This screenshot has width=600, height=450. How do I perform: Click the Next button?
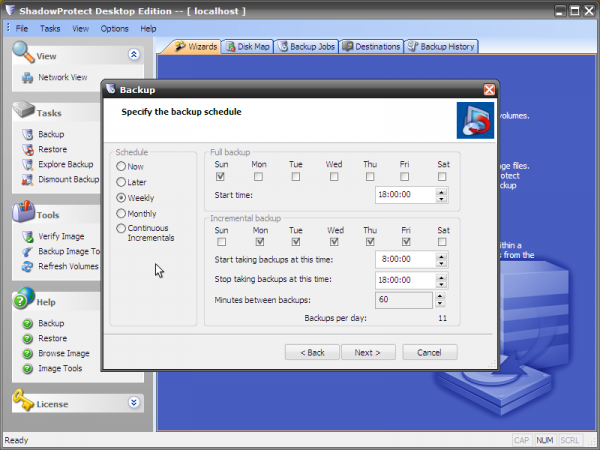pos(368,352)
